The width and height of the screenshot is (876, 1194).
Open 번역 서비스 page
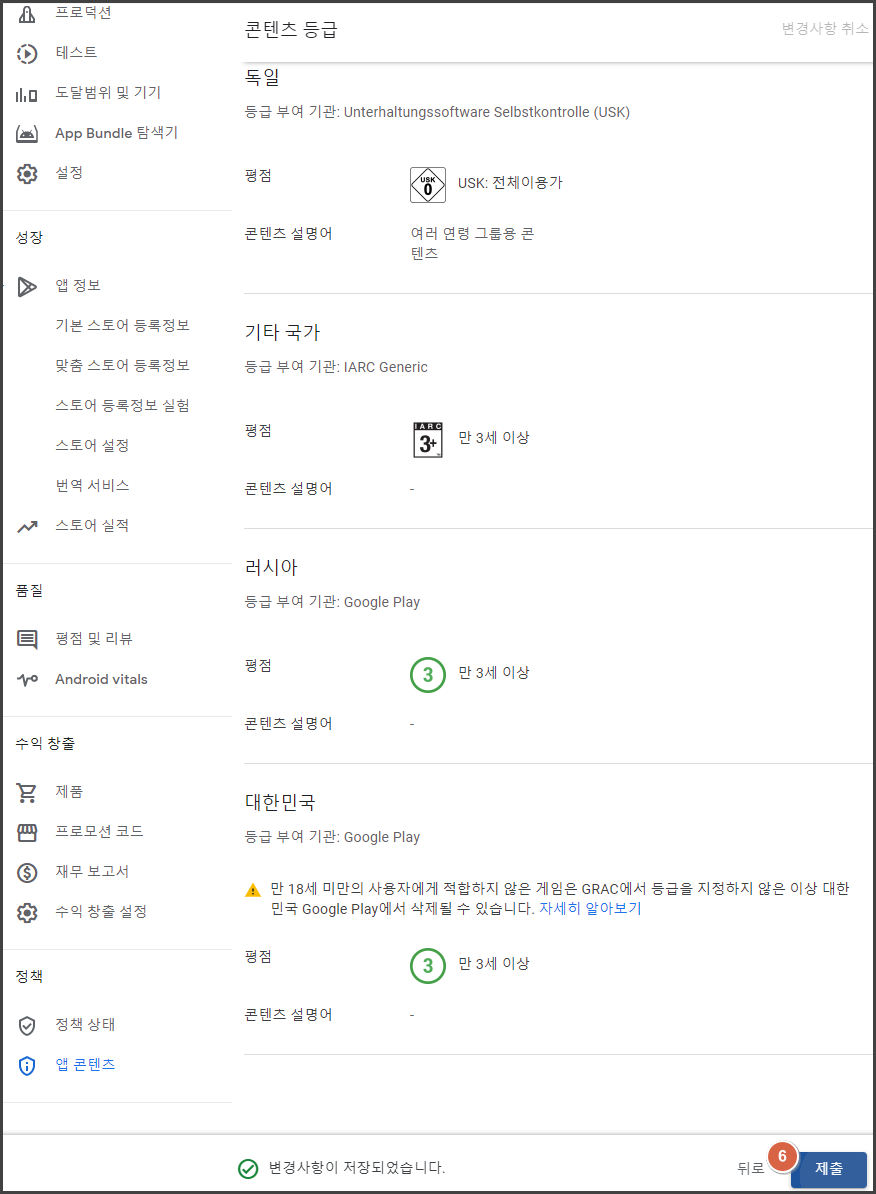click(92, 486)
